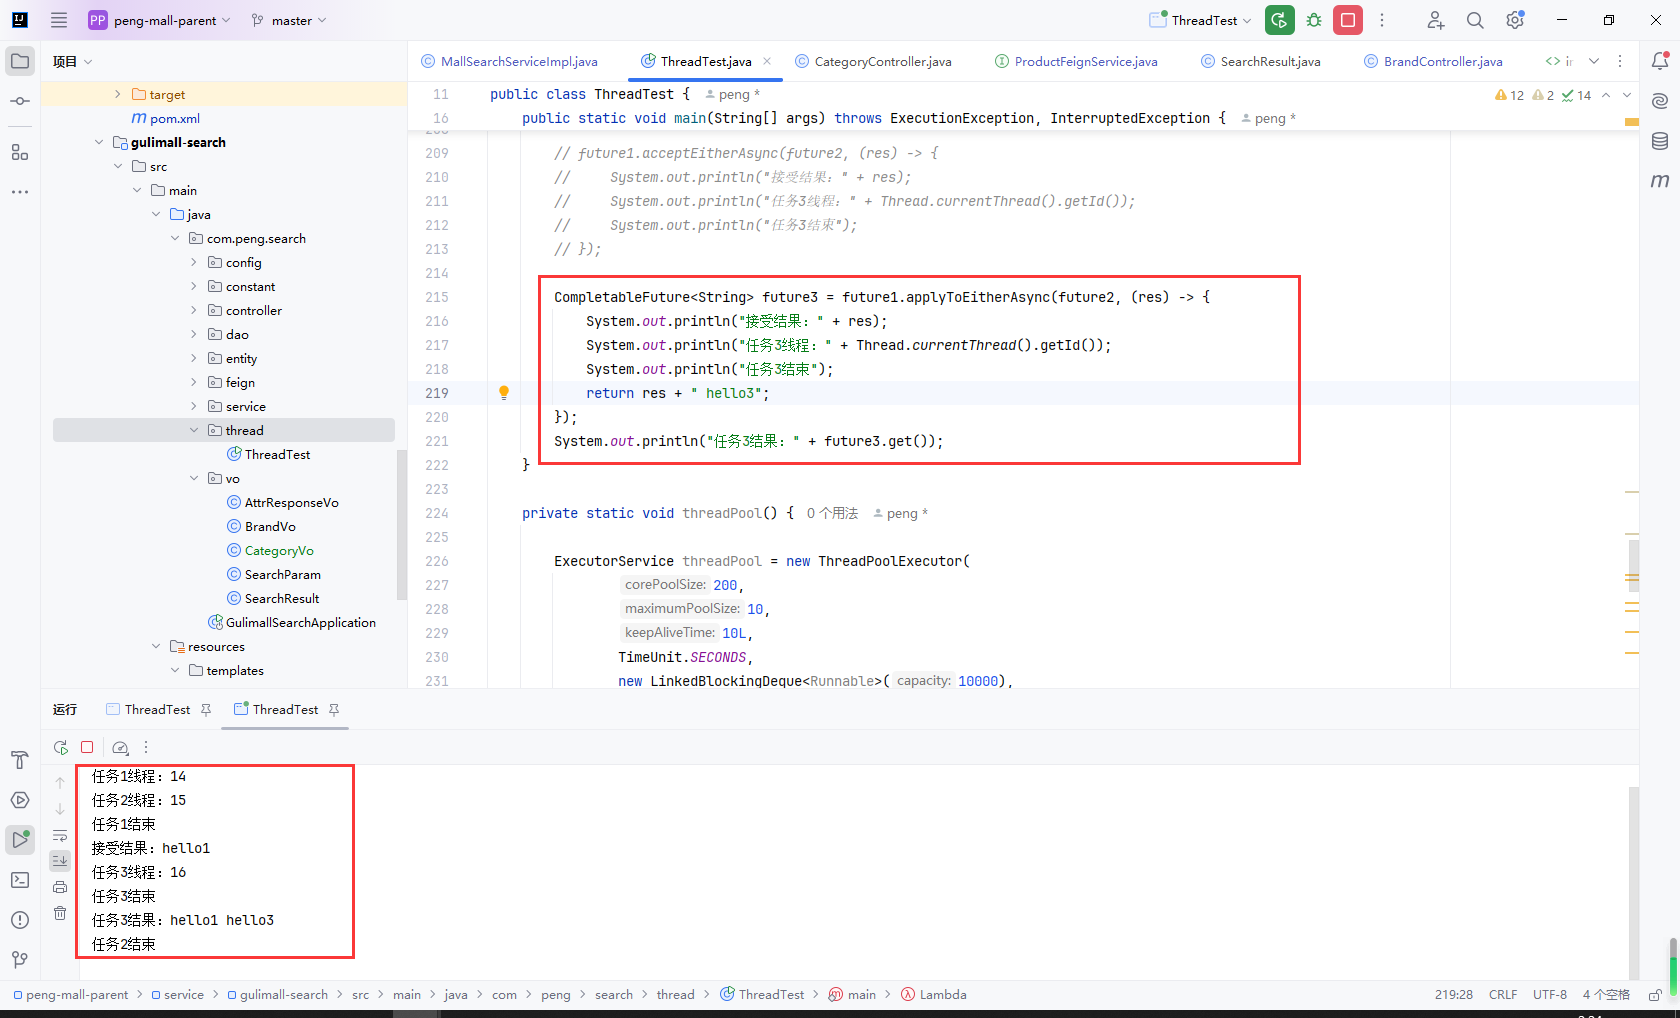This screenshot has width=1680, height=1018.
Task: Open the Structure tool window icon
Action: pos(20,152)
